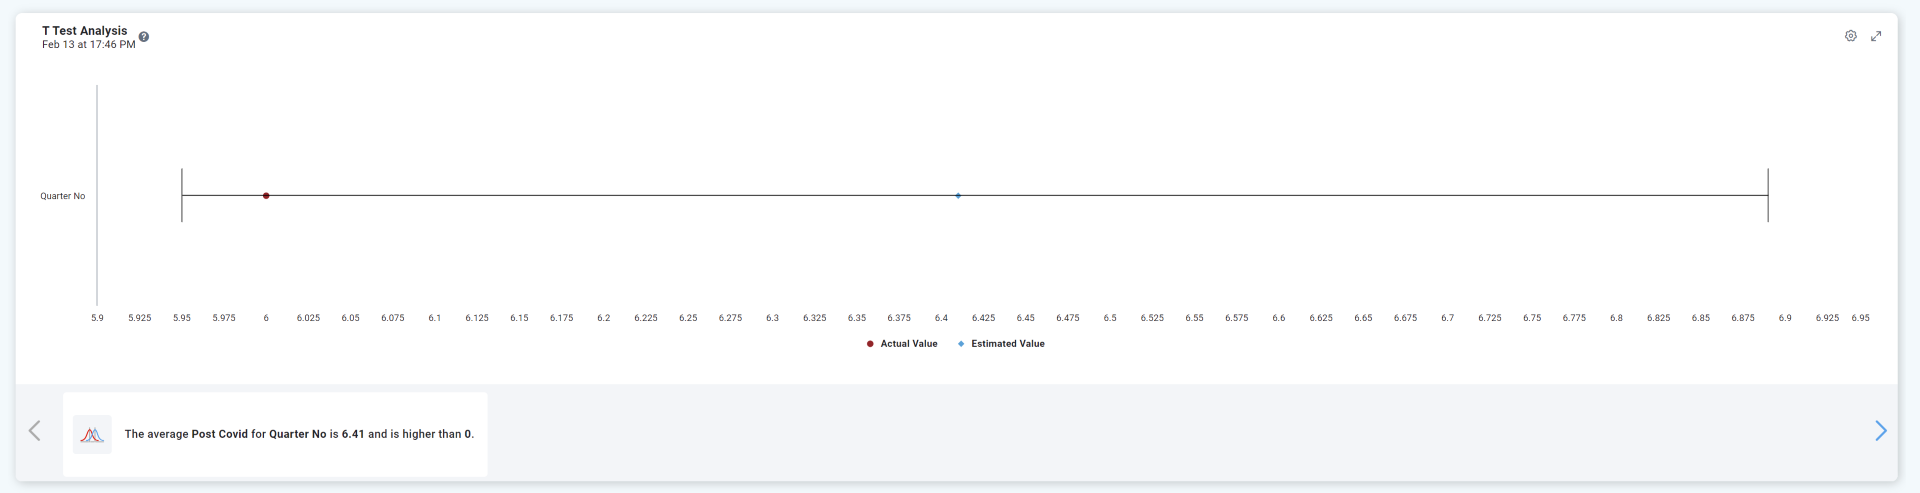
Task: Toggle the Actual Value legend label
Action: 908,344
